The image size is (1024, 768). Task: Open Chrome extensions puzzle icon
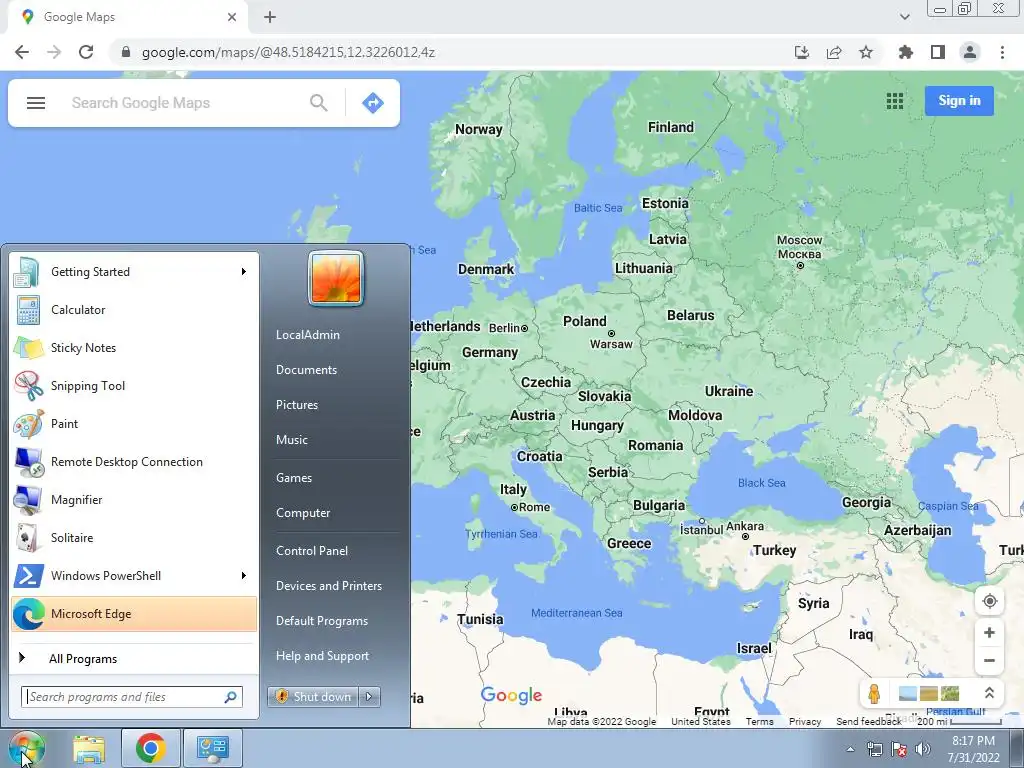coord(906,52)
